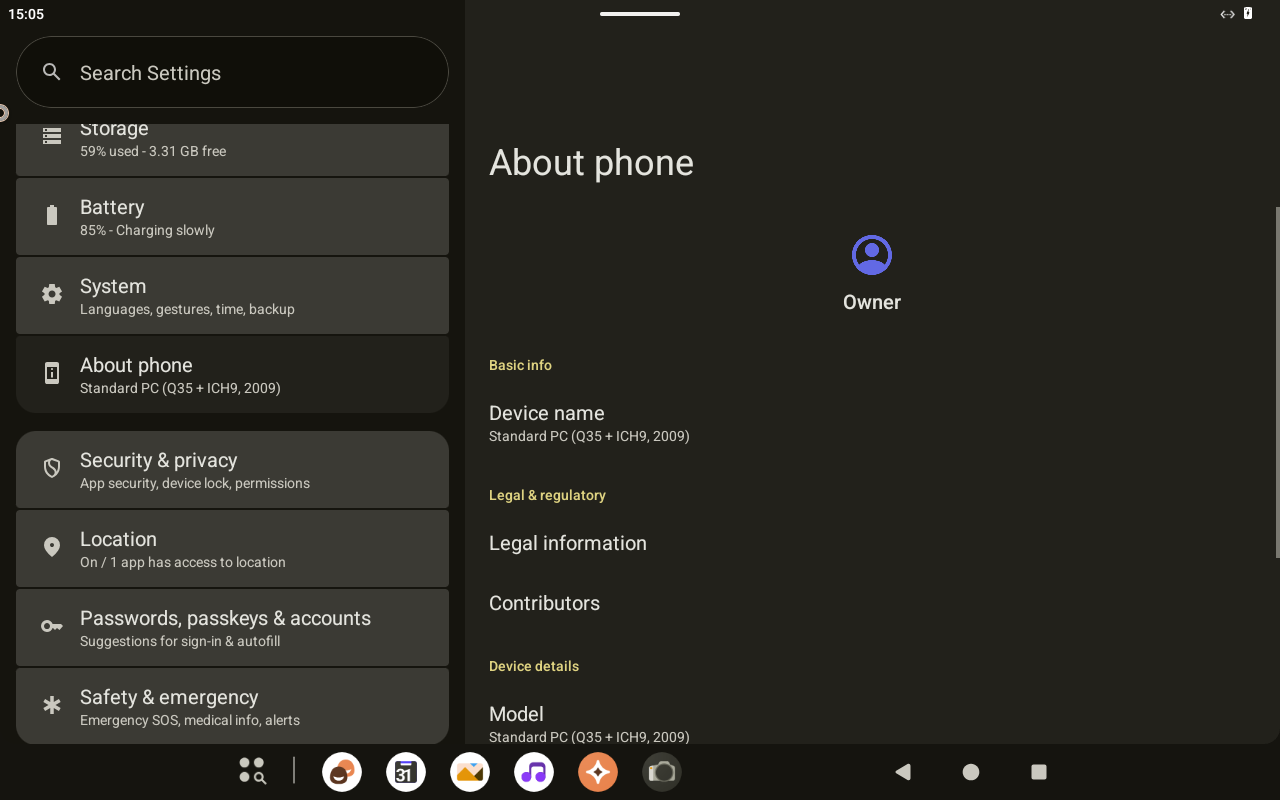
Task: Open the Gallery photos app
Action: click(x=470, y=772)
